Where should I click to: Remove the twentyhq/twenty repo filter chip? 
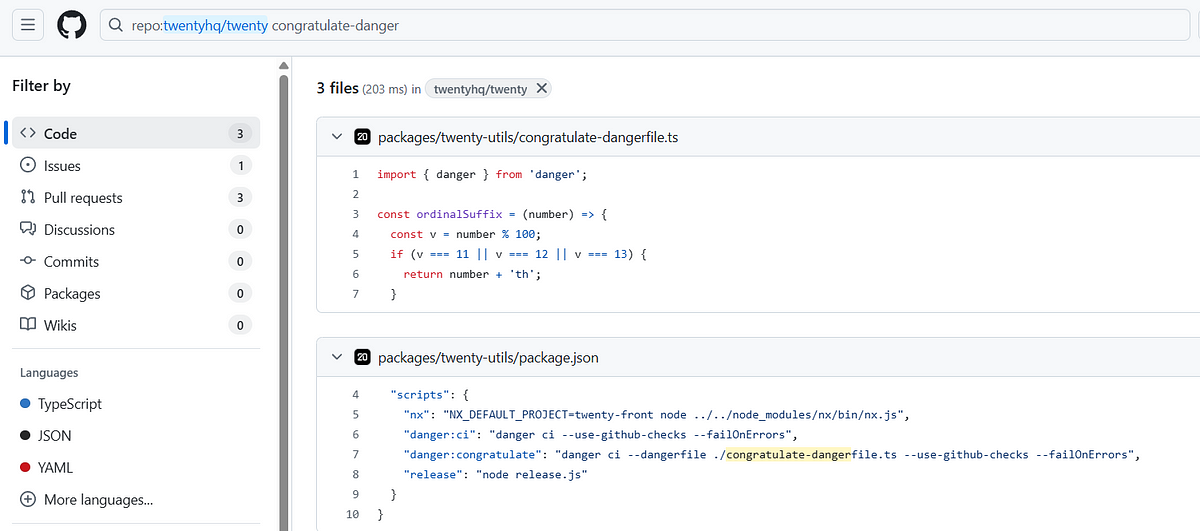[x=541, y=88]
